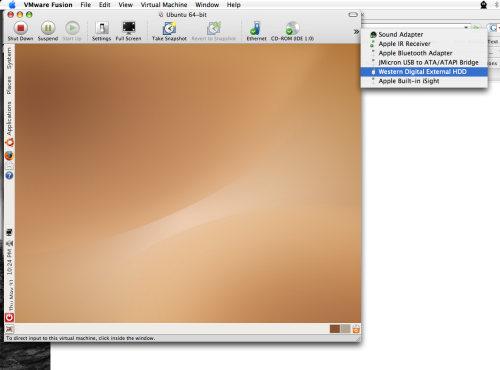500x370 pixels.
Task: Click the red power quit button in panel
Action: [x=9, y=317]
